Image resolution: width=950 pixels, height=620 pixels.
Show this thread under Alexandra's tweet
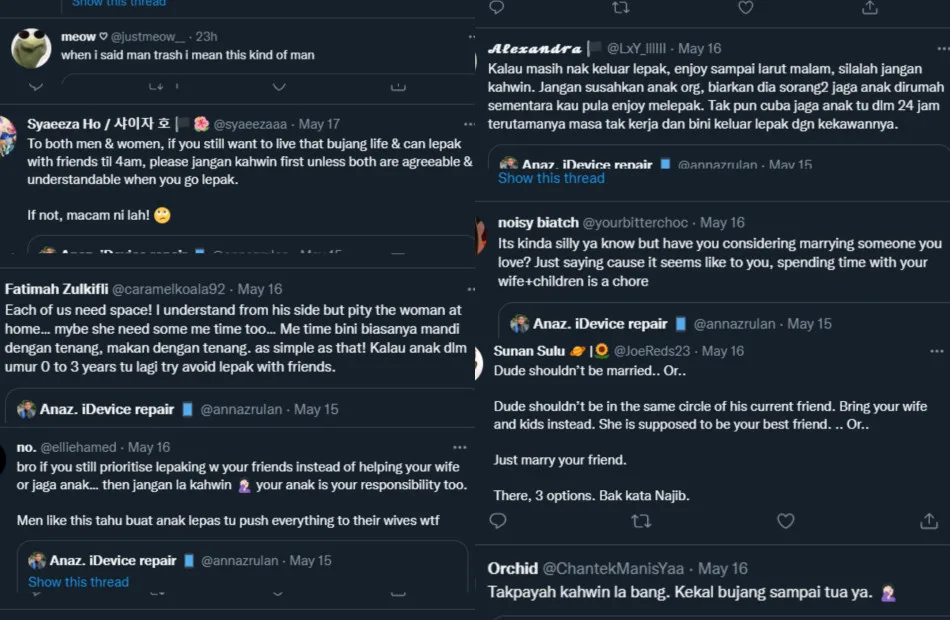pos(551,178)
